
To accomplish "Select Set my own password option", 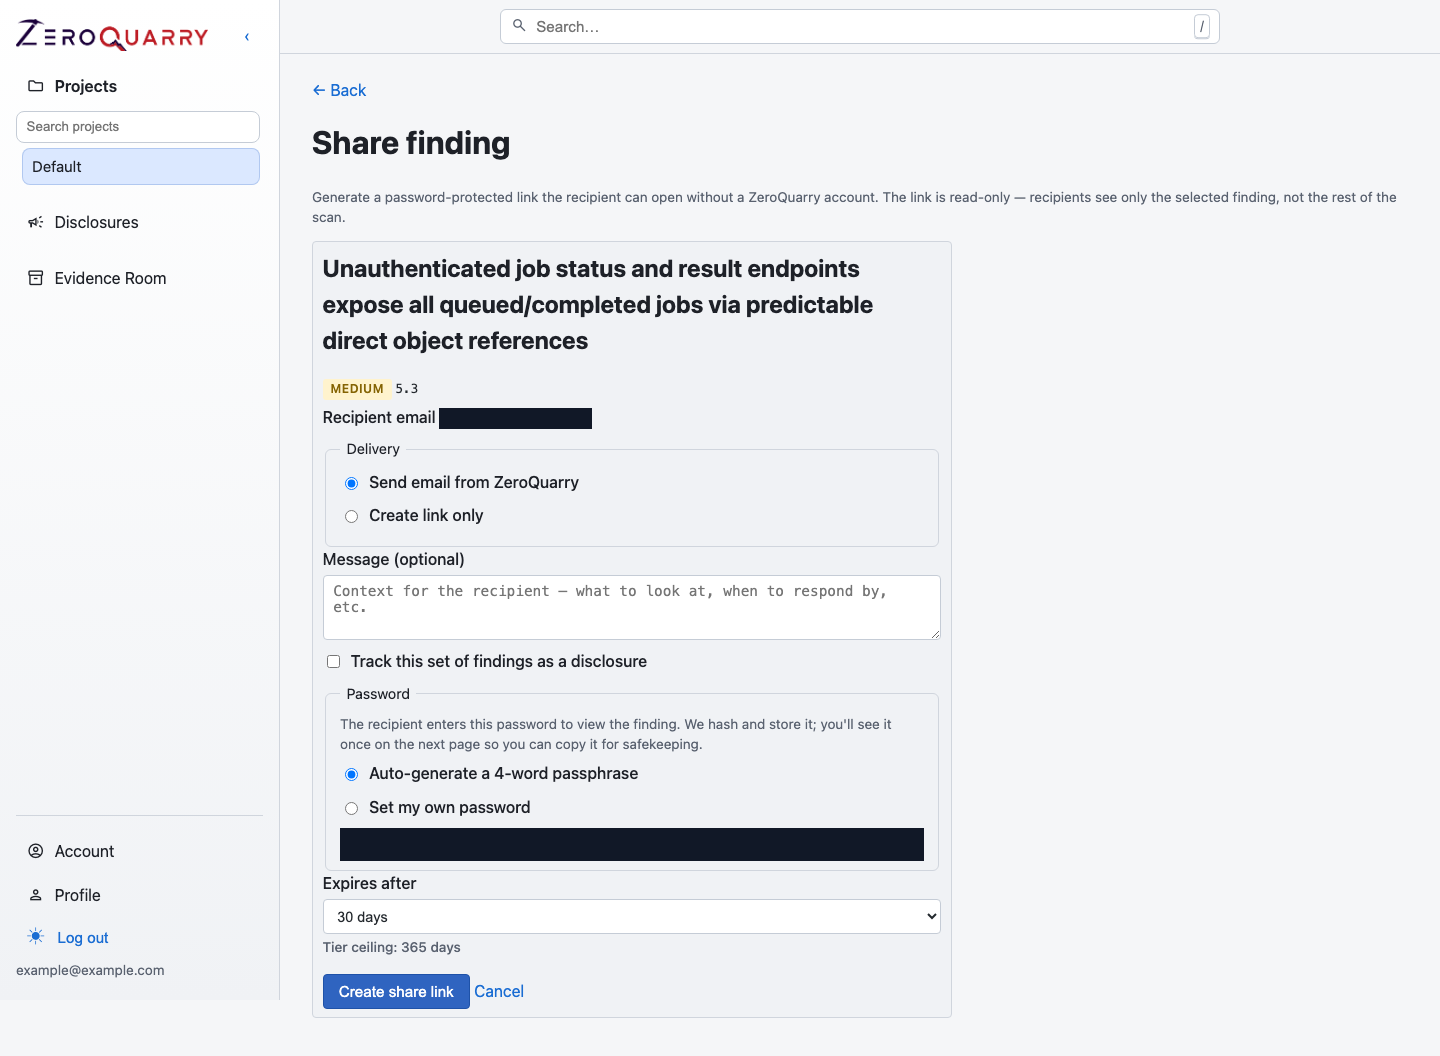I will tap(352, 809).
